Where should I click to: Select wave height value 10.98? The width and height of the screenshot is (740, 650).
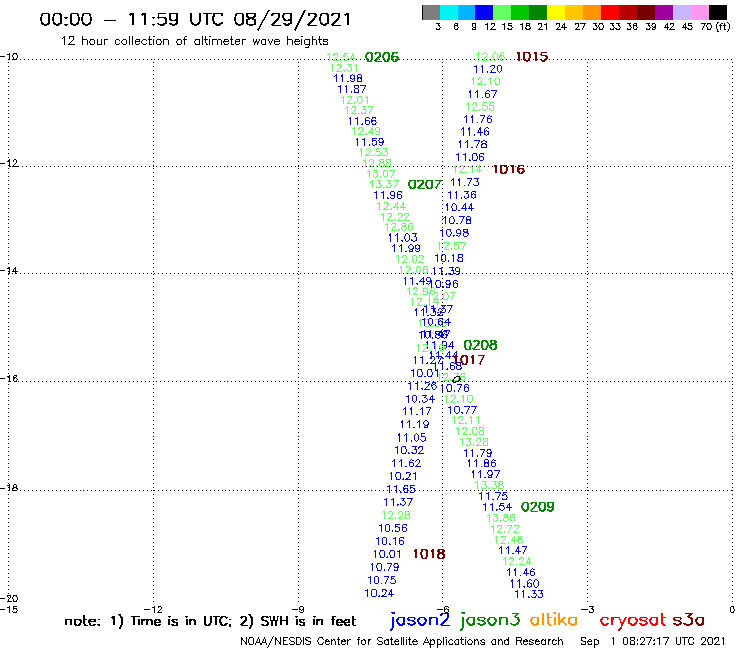(x=454, y=233)
